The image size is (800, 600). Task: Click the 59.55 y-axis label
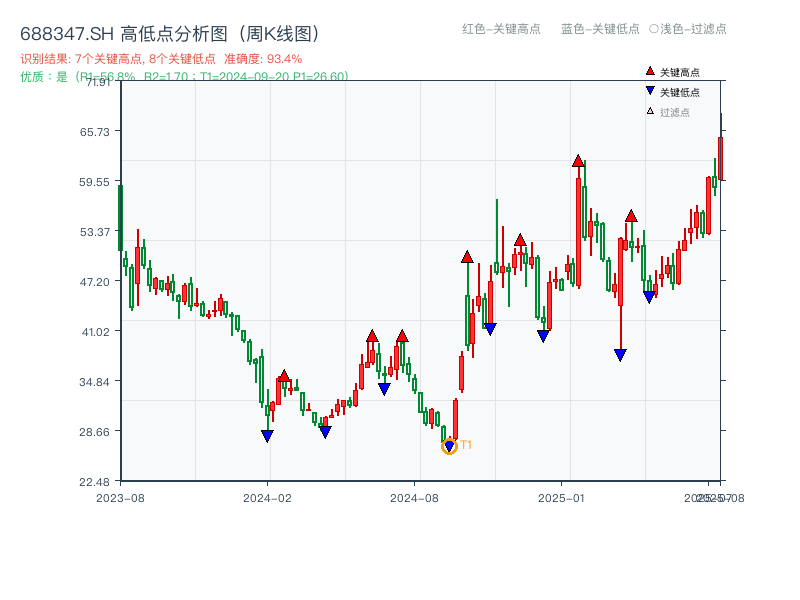(94, 182)
